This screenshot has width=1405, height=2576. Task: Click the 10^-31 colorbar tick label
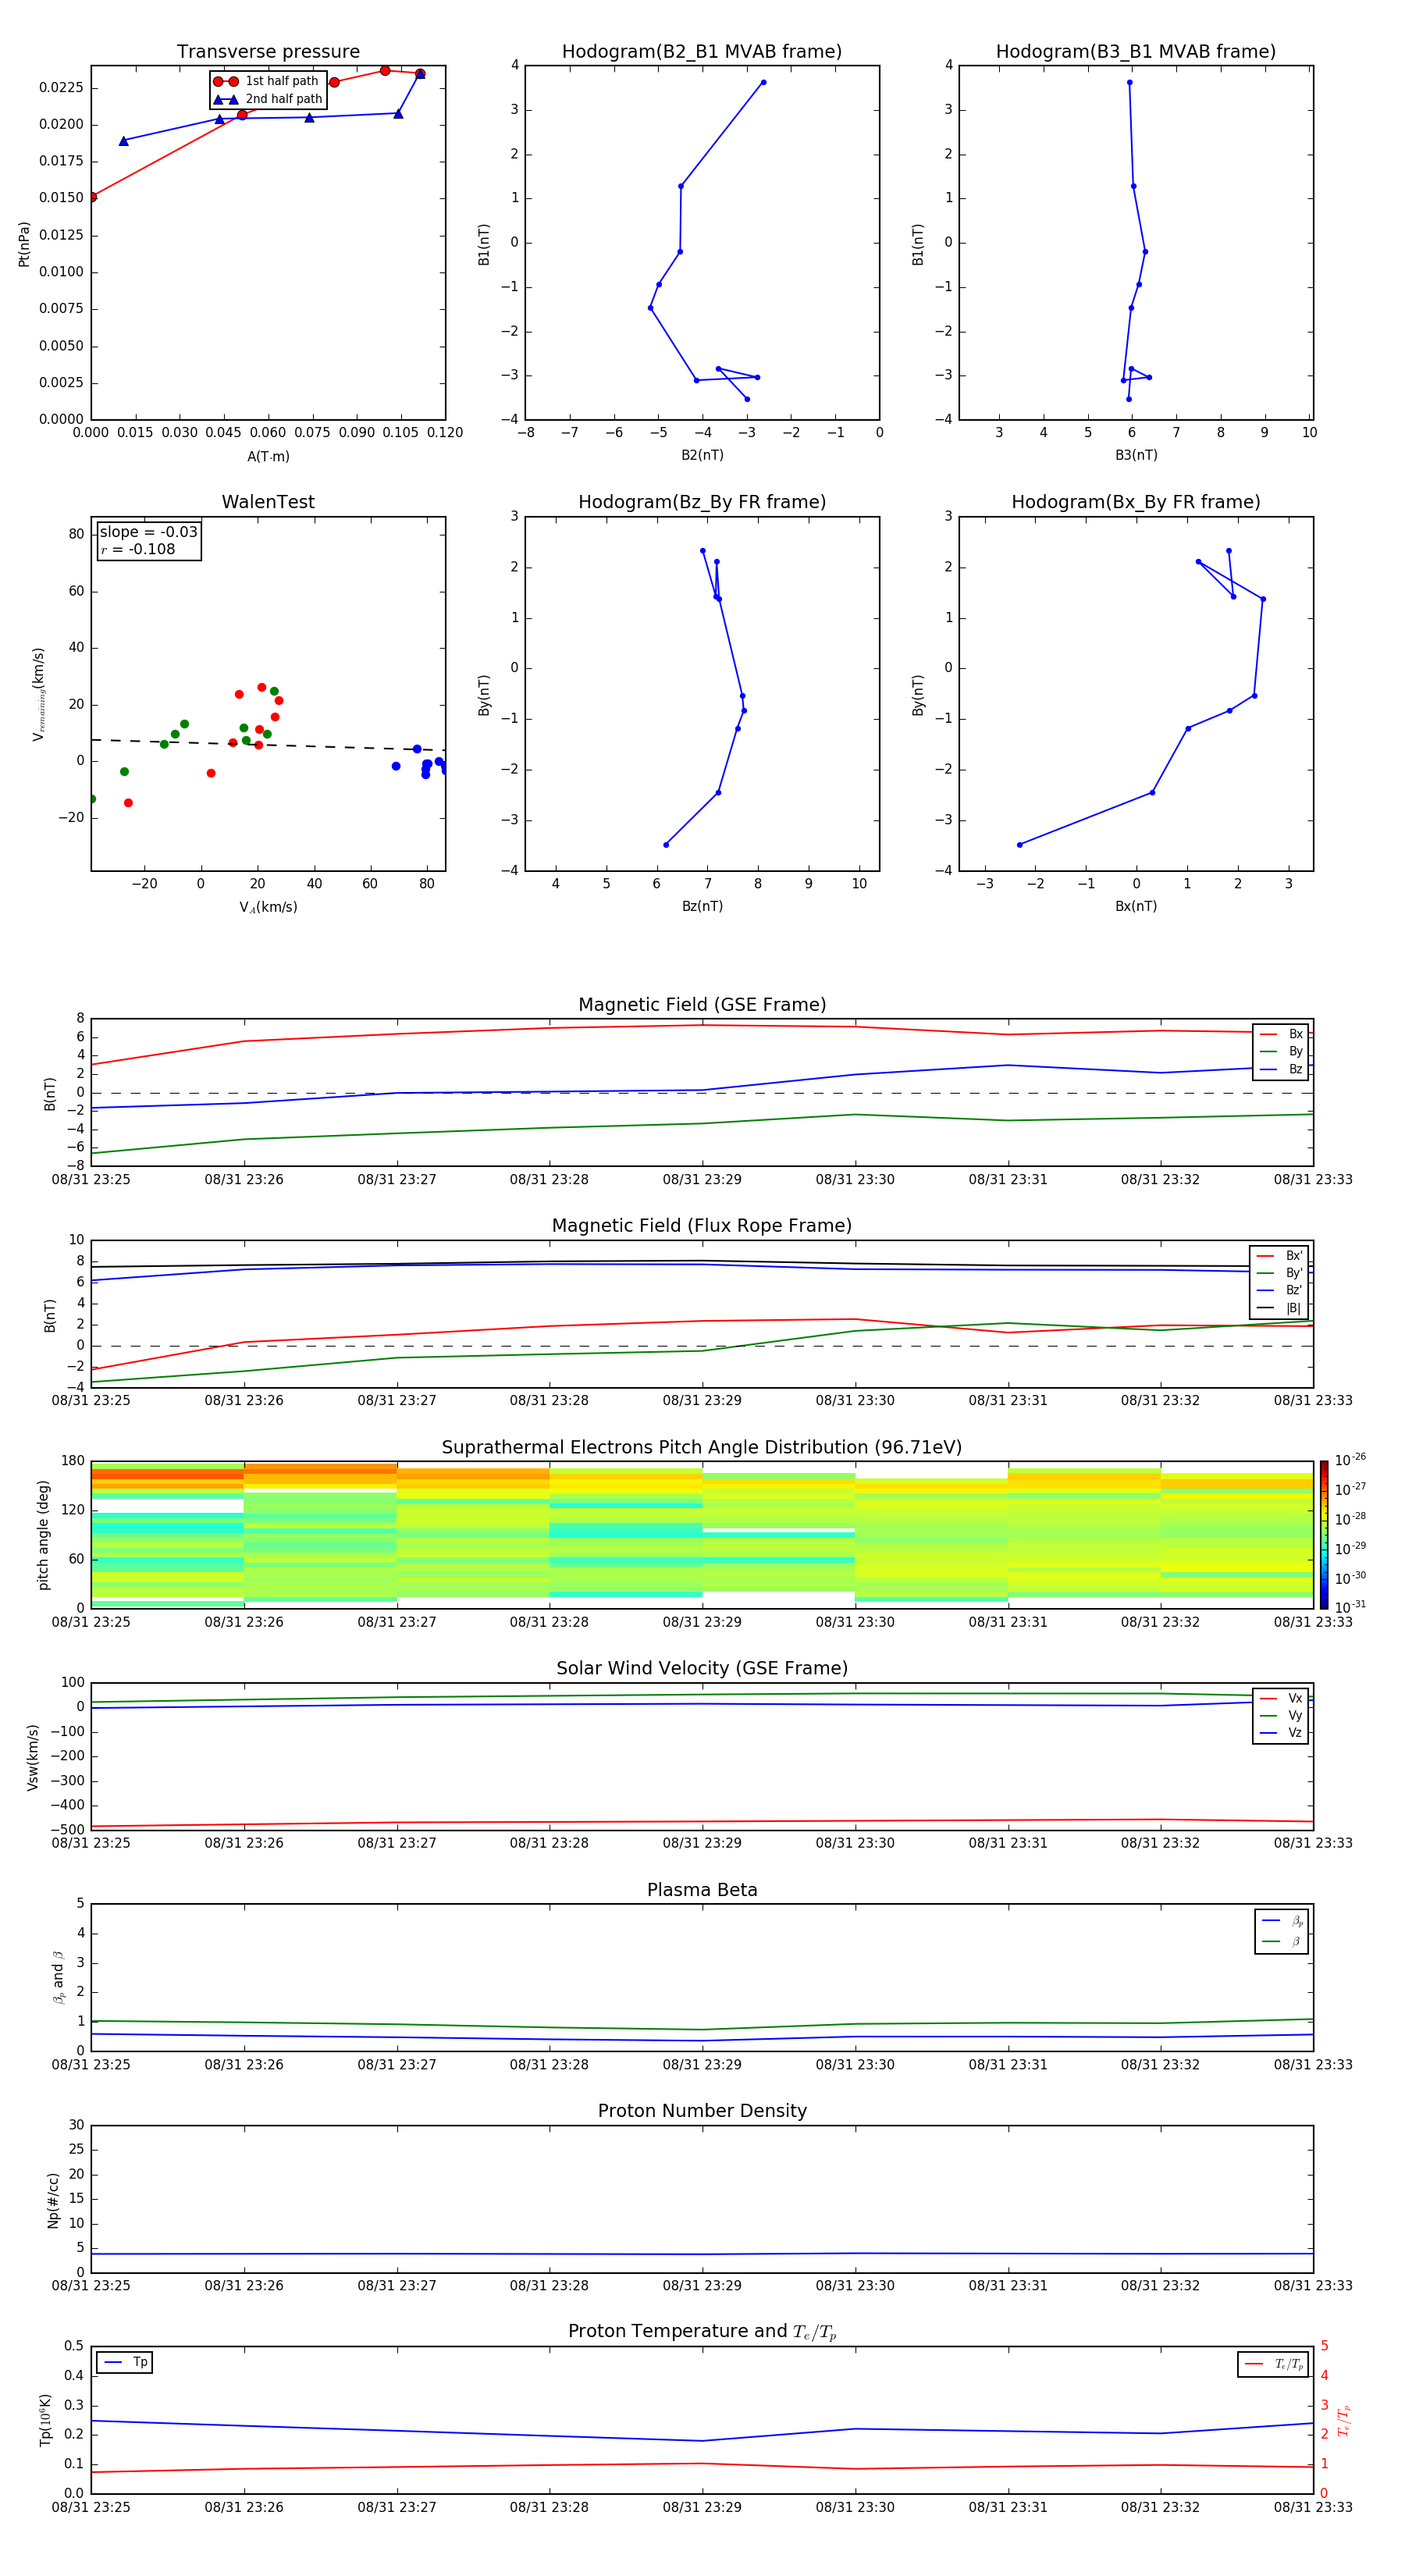pyautogui.click(x=1349, y=1607)
